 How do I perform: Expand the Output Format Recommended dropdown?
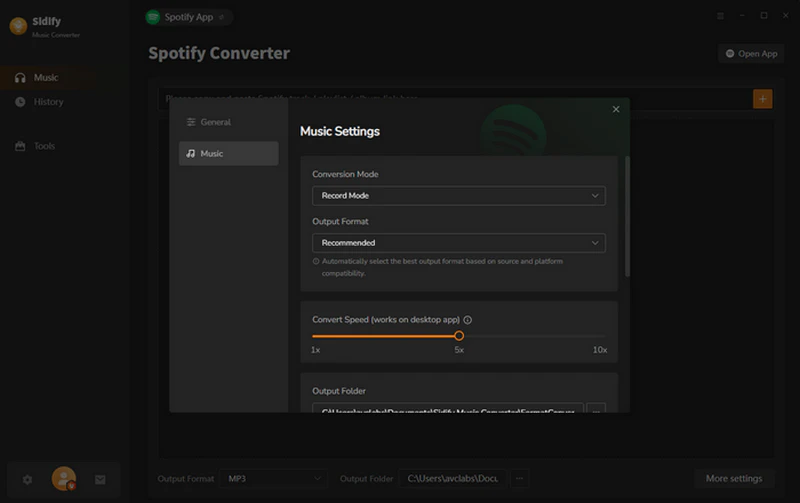459,243
